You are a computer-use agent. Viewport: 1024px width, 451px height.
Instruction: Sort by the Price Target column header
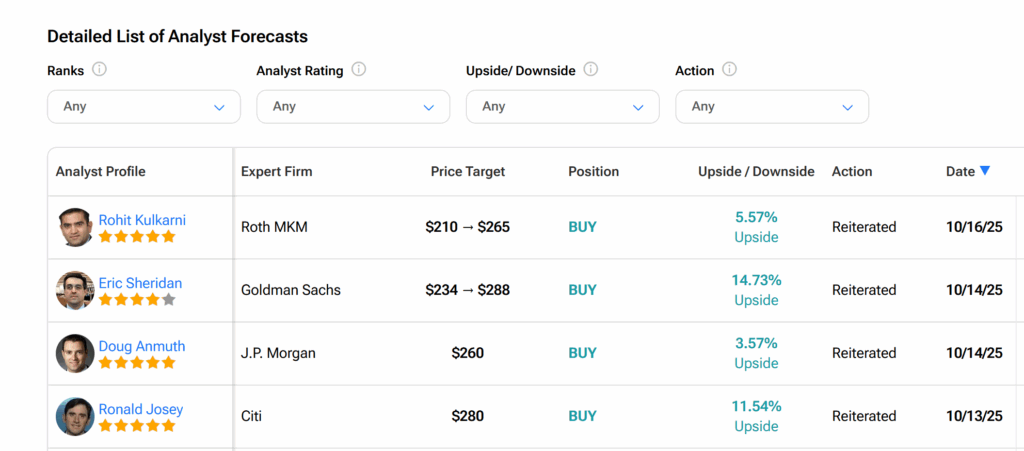click(x=467, y=172)
